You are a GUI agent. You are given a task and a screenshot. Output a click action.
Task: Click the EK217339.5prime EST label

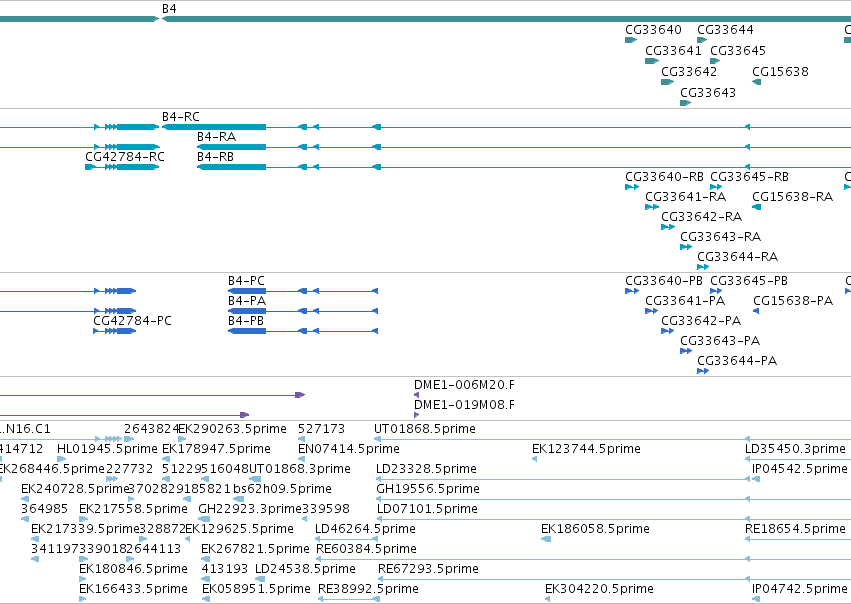[x=85, y=529]
